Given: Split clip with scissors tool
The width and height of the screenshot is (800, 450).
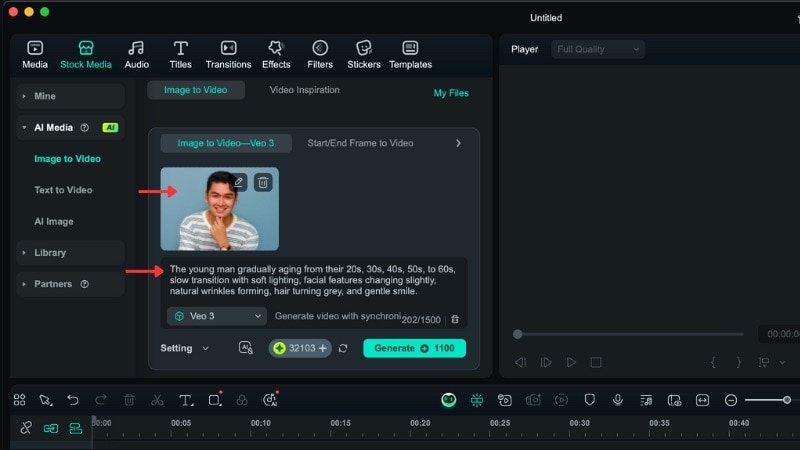Looking at the screenshot, I should 157,400.
